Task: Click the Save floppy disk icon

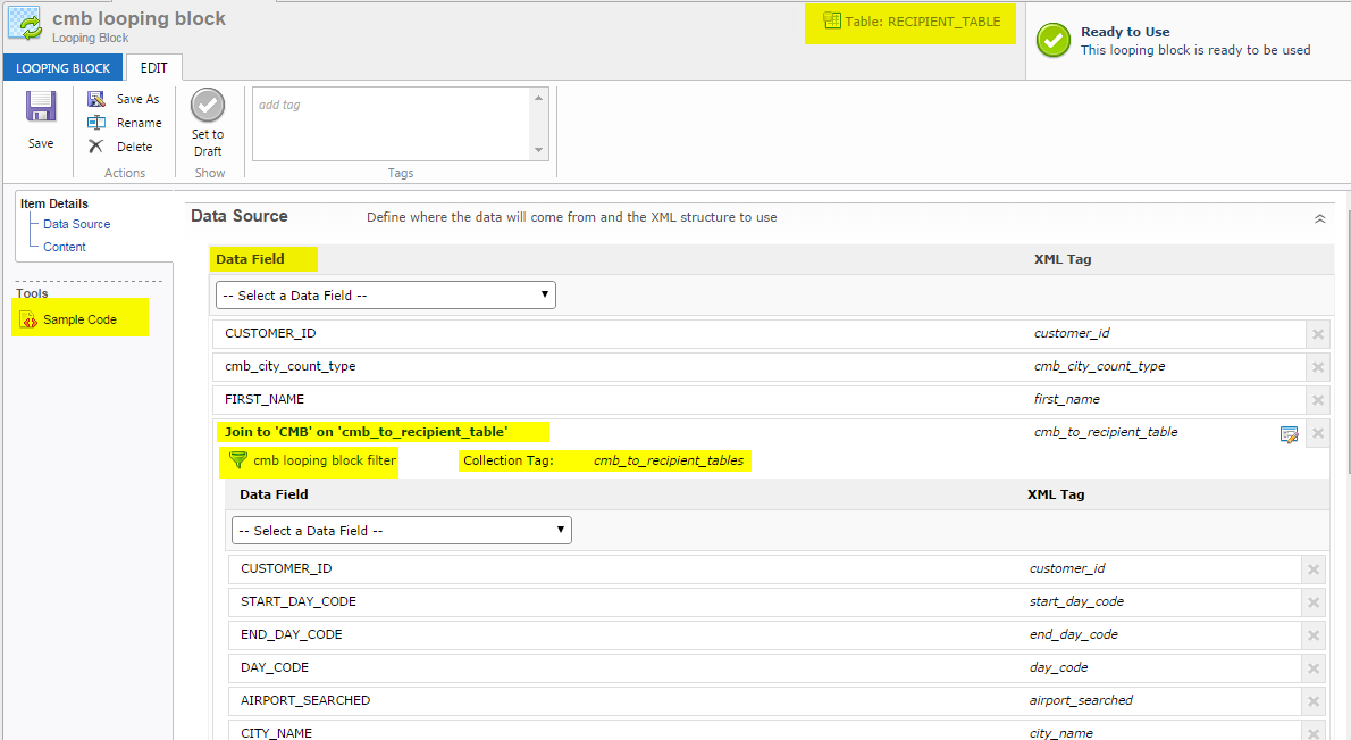Action: pyautogui.click(x=41, y=108)
